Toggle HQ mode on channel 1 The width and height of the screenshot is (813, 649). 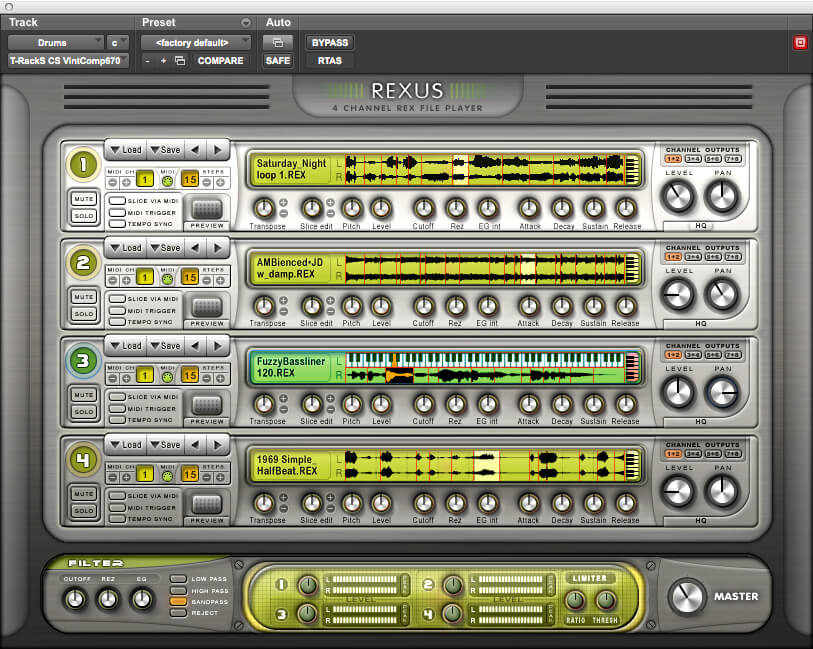pos(701,225)
